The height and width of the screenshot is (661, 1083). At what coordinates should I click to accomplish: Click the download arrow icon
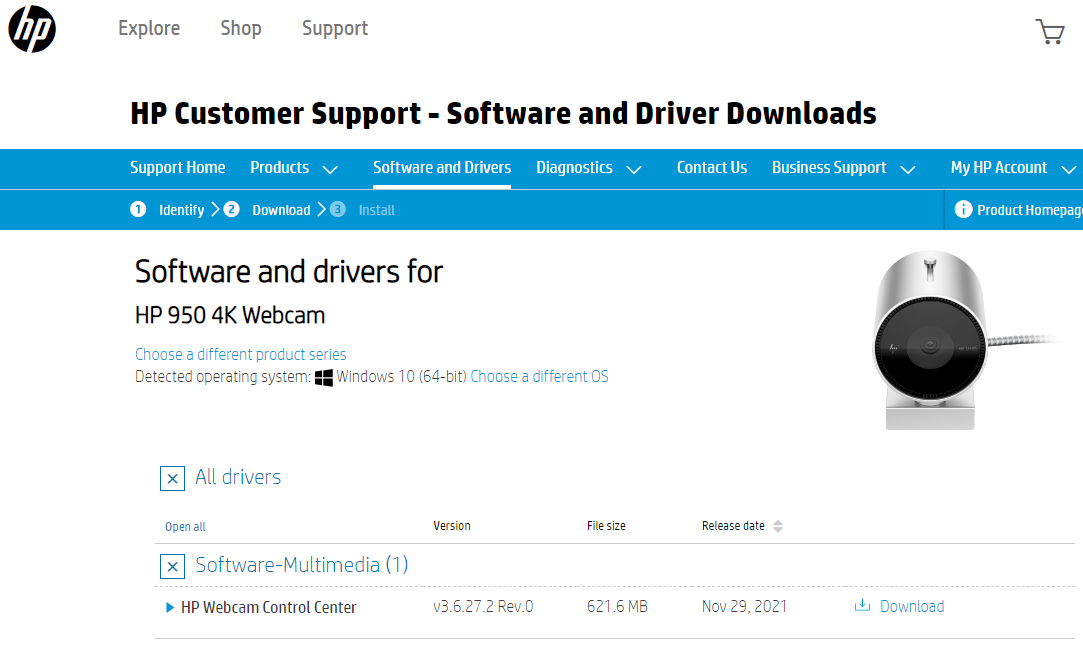pyautogui.click(x=862, y=606)
